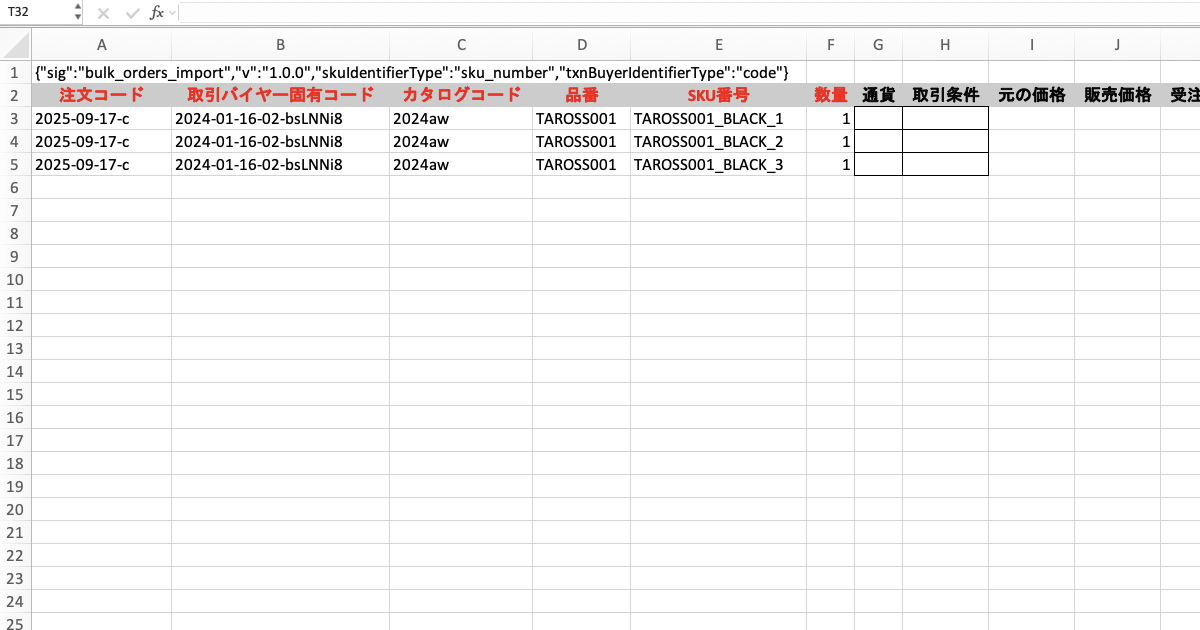Click the 取引バイヤー固有コード header cell

(280, 96)
